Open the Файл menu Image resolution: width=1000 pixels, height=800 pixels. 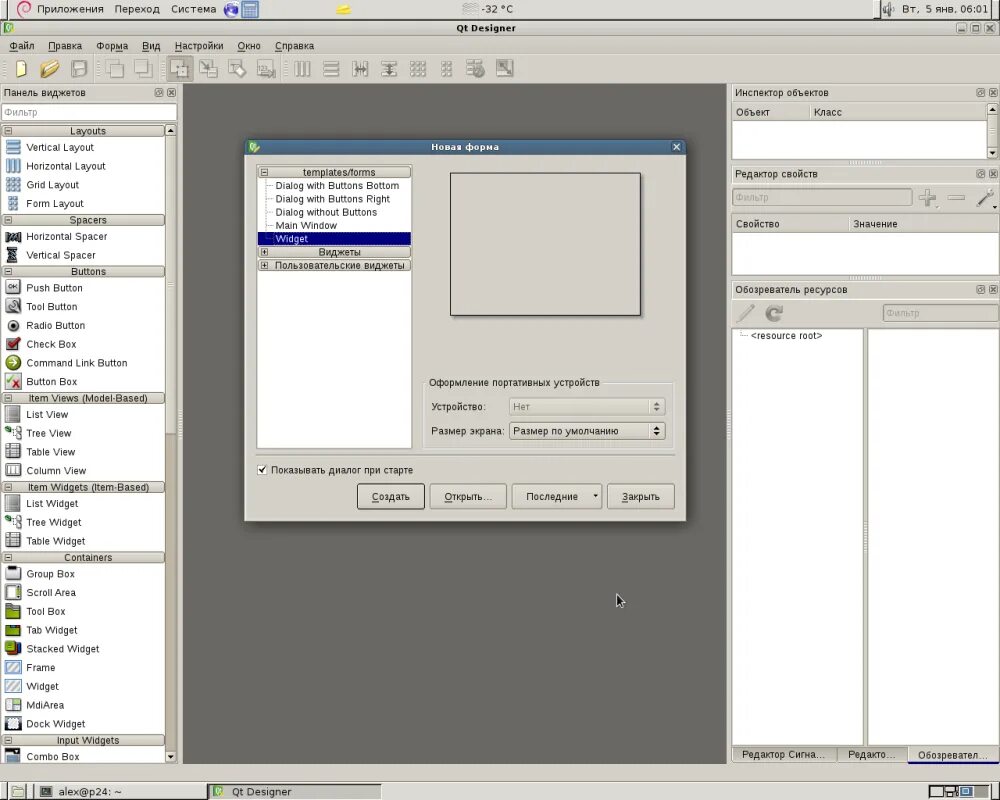[22, 46]
